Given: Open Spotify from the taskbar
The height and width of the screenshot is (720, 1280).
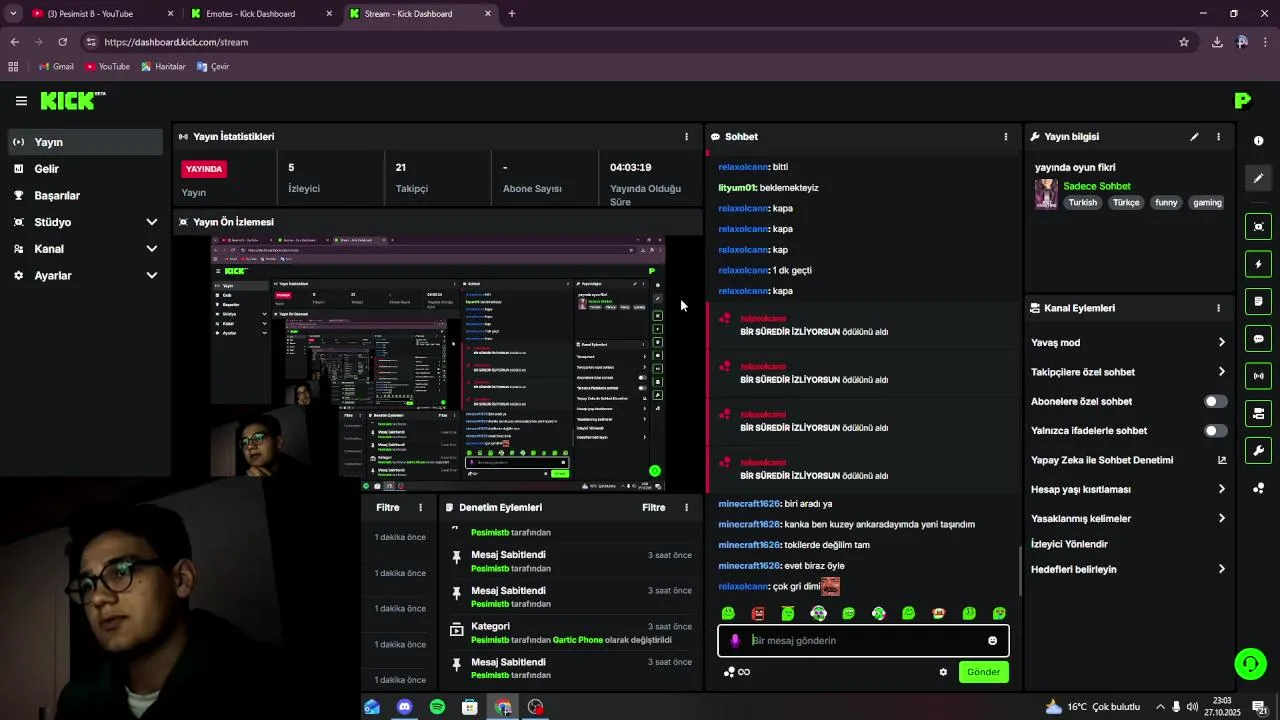Looking at the screenshot, I should (x=437, y=707).
